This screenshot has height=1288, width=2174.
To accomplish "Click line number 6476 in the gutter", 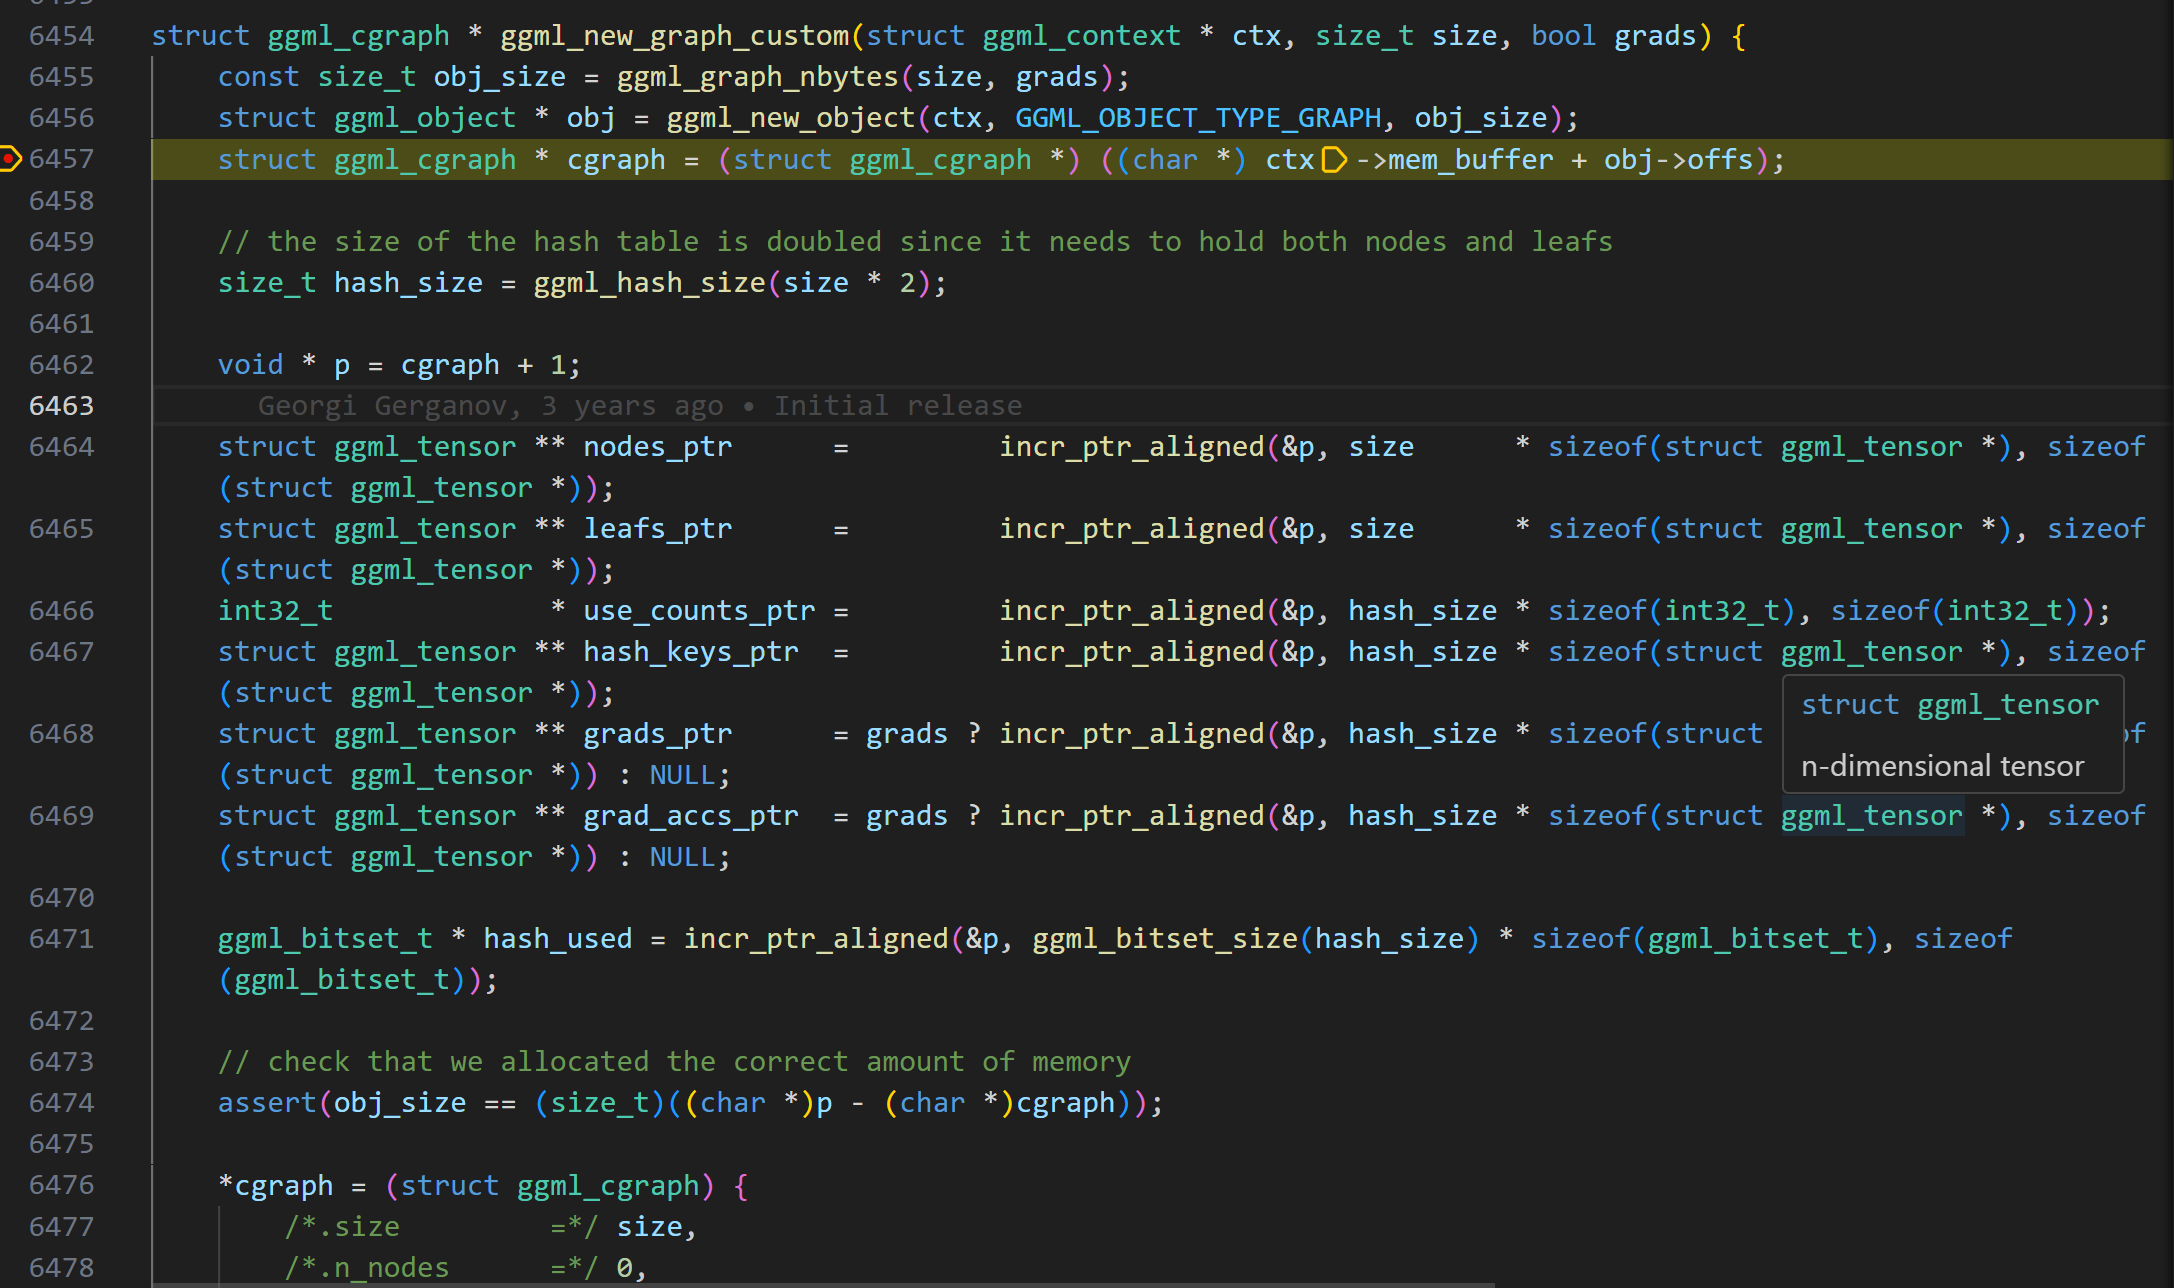I will click(61, 1185).
